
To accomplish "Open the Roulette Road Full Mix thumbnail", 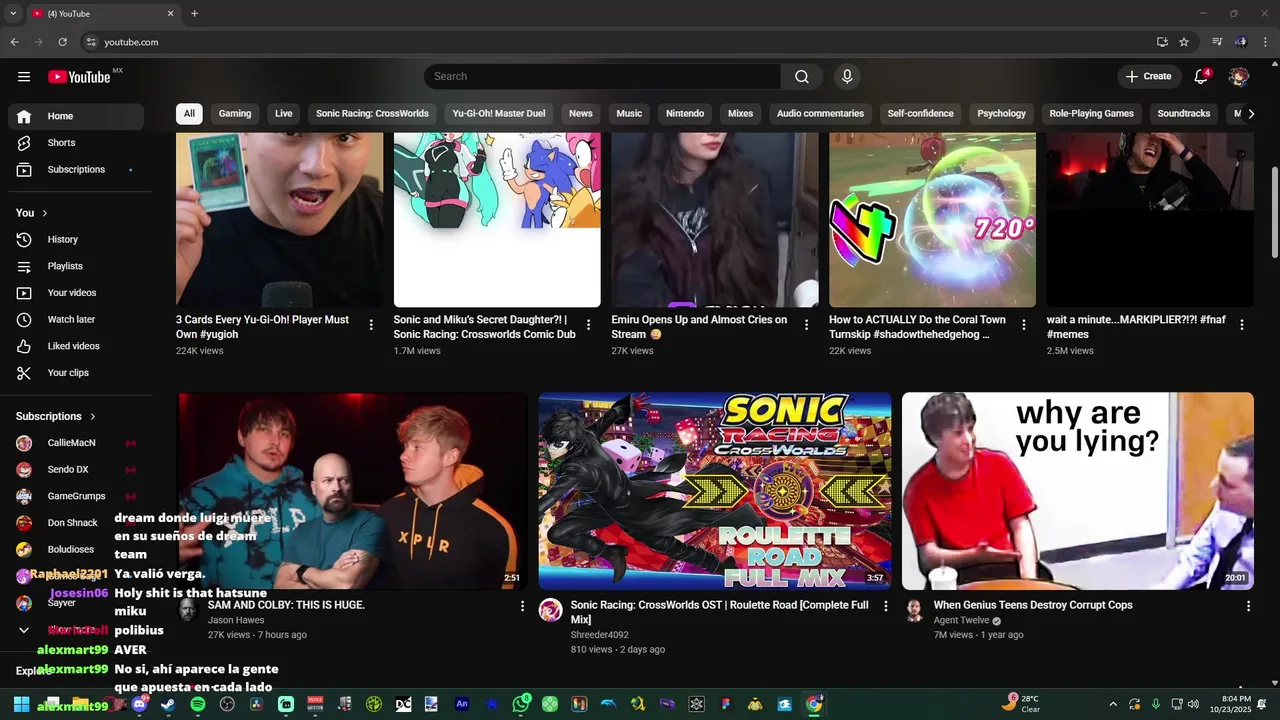I will pos(715,491).
